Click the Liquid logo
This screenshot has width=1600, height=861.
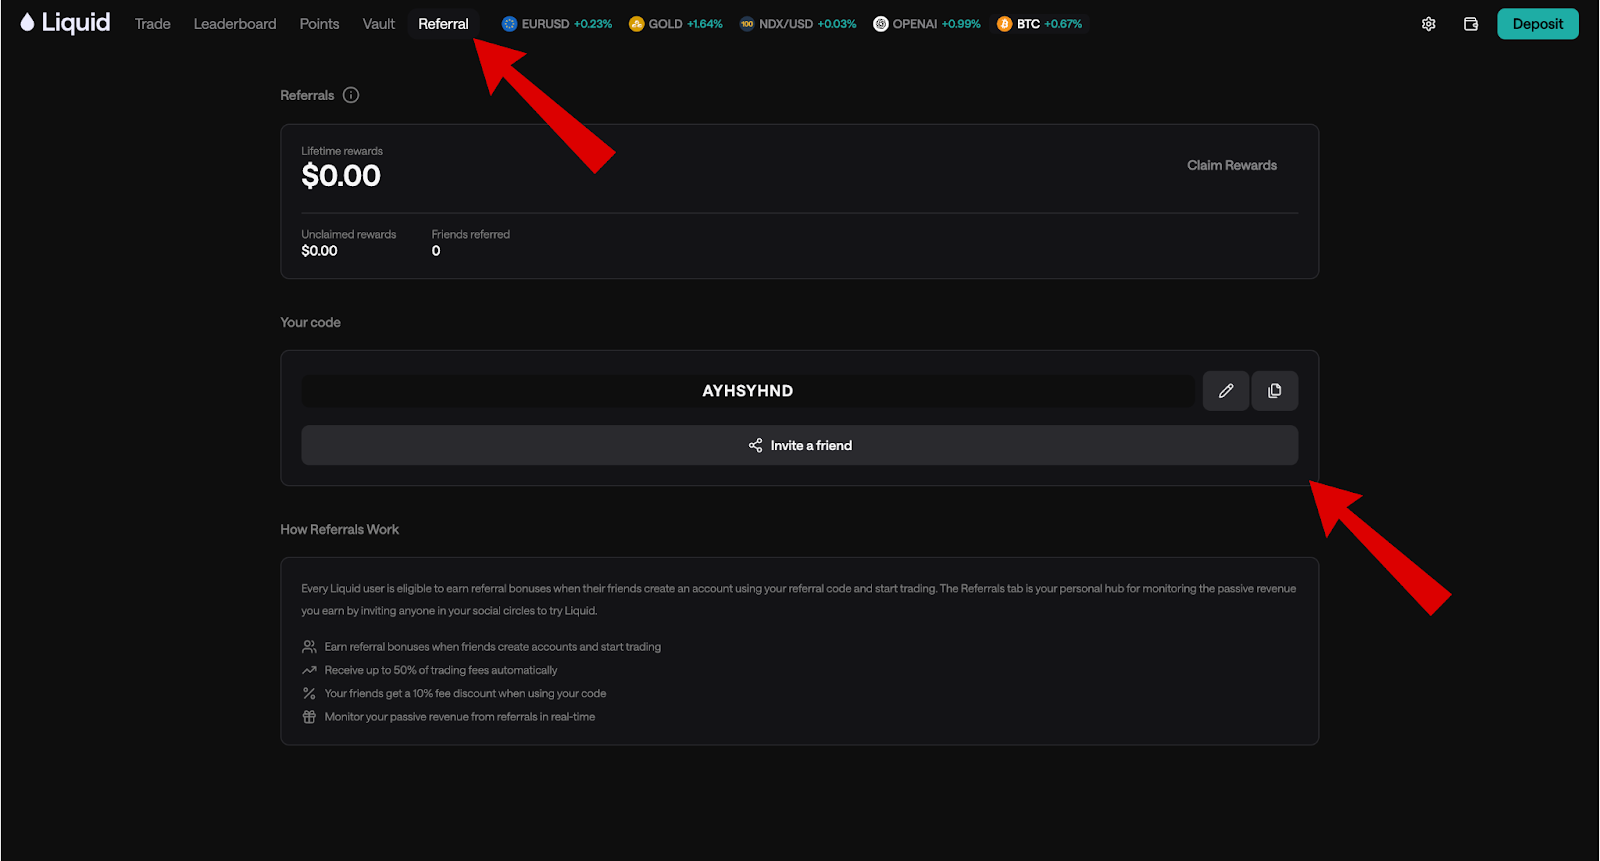click(65, 23)
